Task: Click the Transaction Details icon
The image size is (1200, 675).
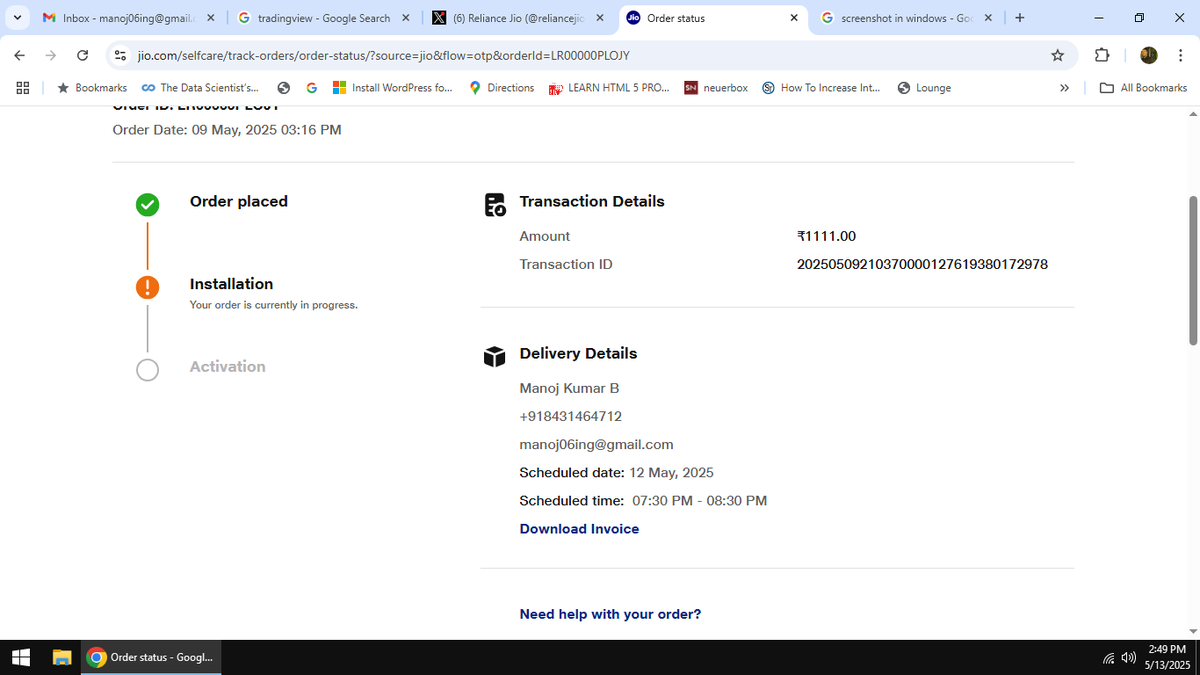Action: point(495,205)
